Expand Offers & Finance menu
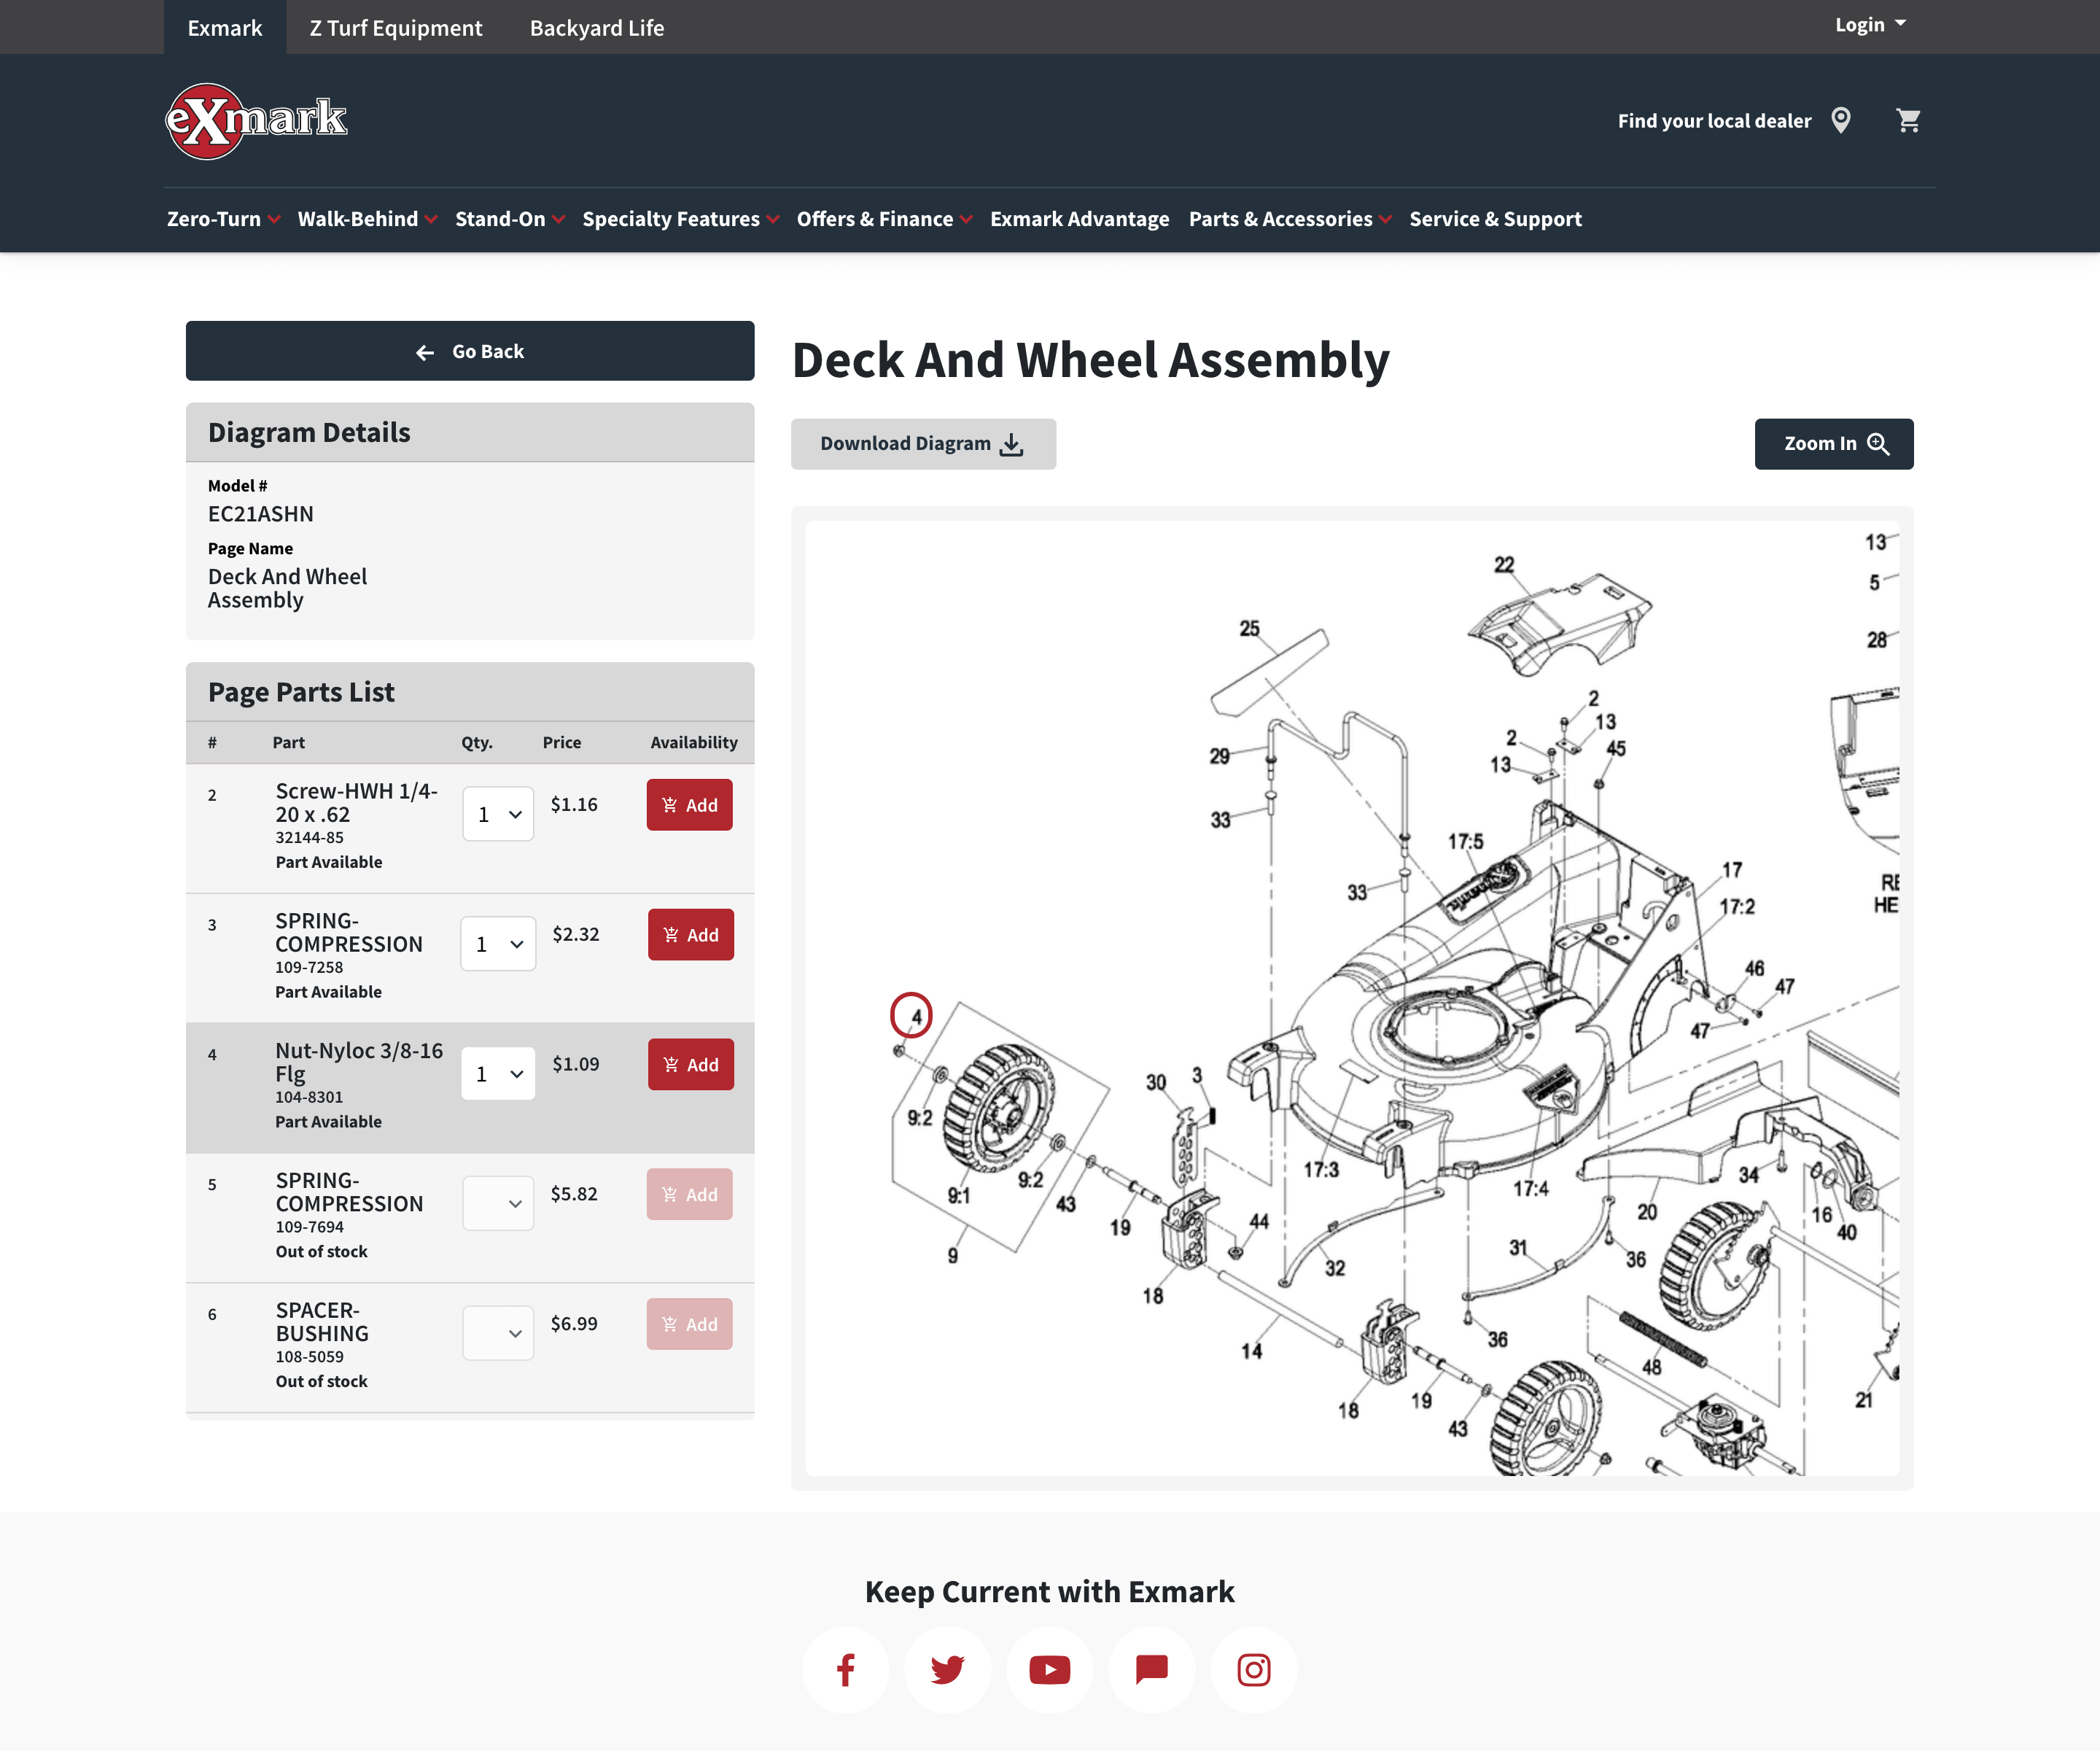Image resolution: width=2100 pixels, height=1751 pixels. [x=884, y=219]
